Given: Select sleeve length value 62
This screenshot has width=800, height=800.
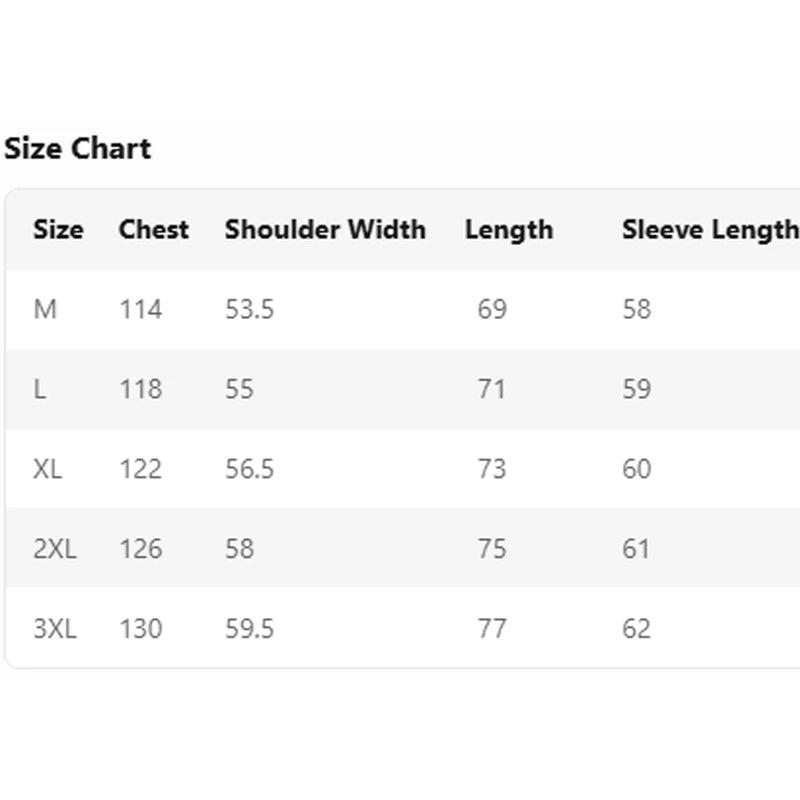Looking at the screenshot, I should tap(637, 629).
